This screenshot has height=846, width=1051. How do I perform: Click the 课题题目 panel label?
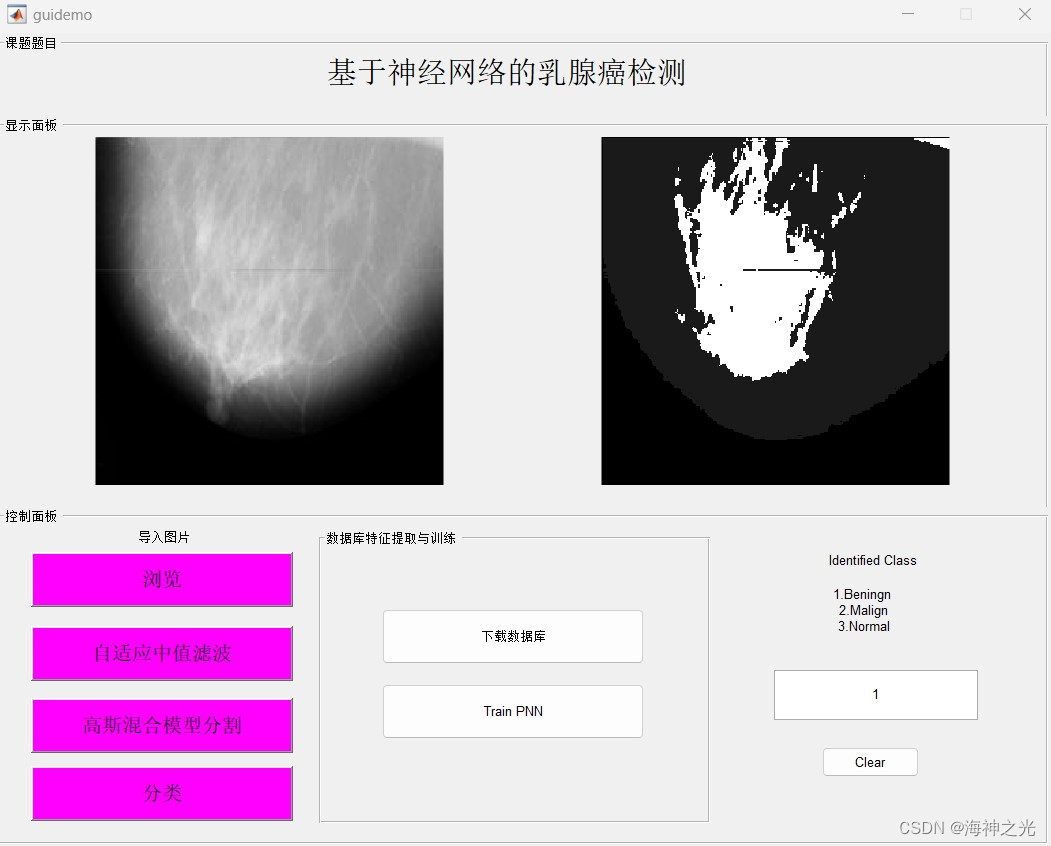[x=31, y=43]
